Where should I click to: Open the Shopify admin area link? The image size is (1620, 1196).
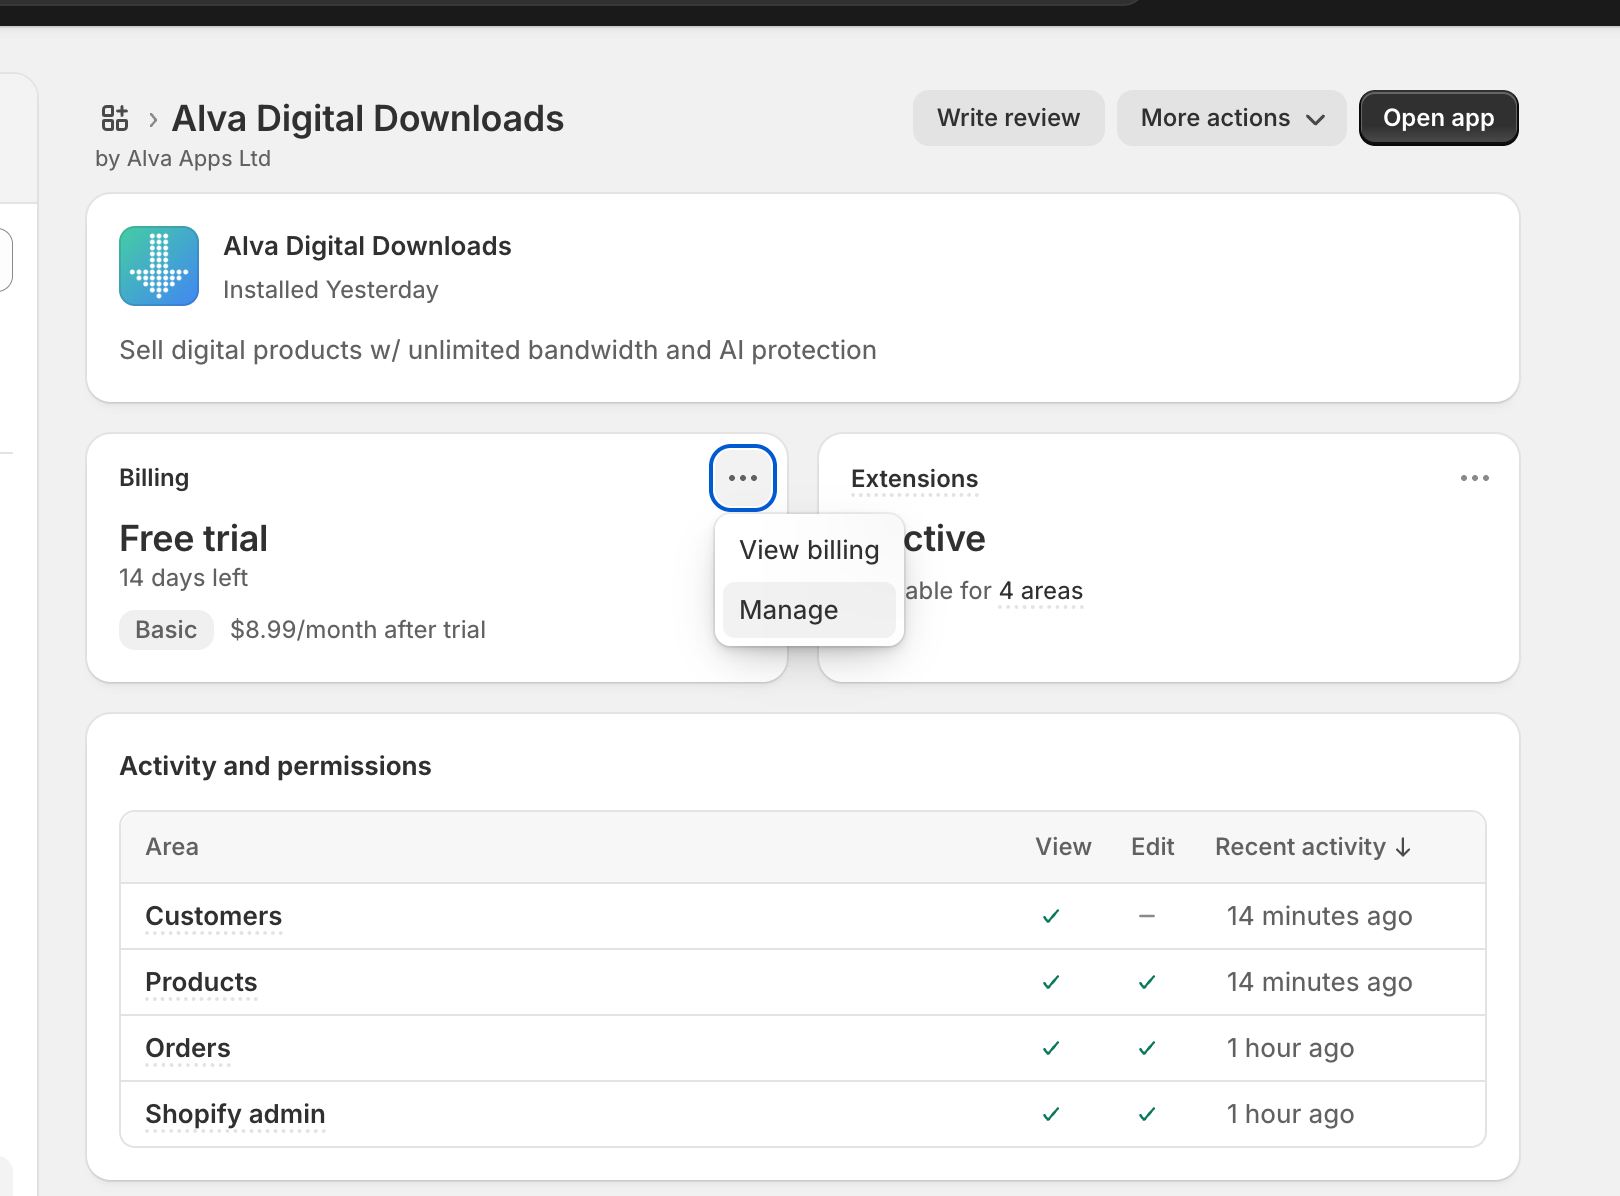235,1114
